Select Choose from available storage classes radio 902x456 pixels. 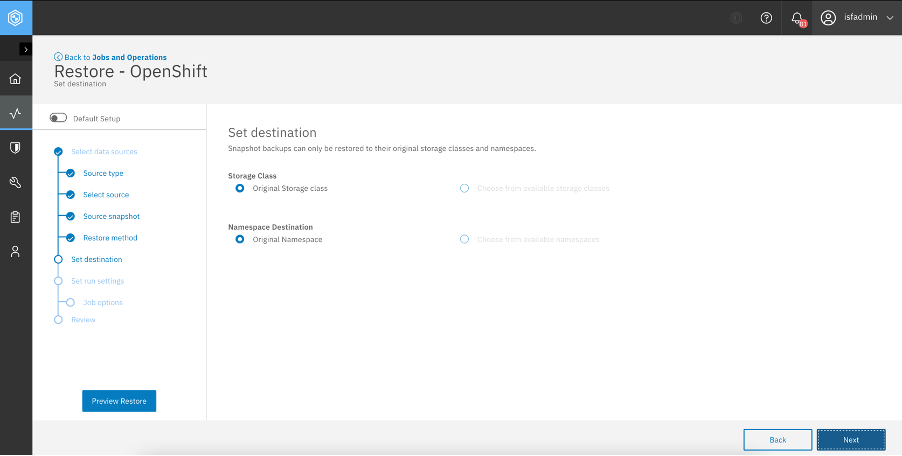tap(464, 188)
